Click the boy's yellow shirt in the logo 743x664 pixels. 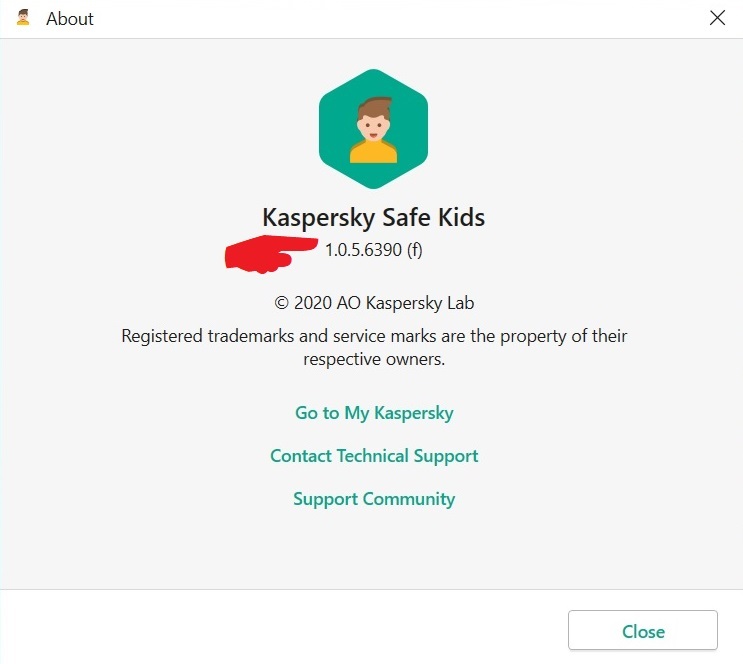(373, 151)
